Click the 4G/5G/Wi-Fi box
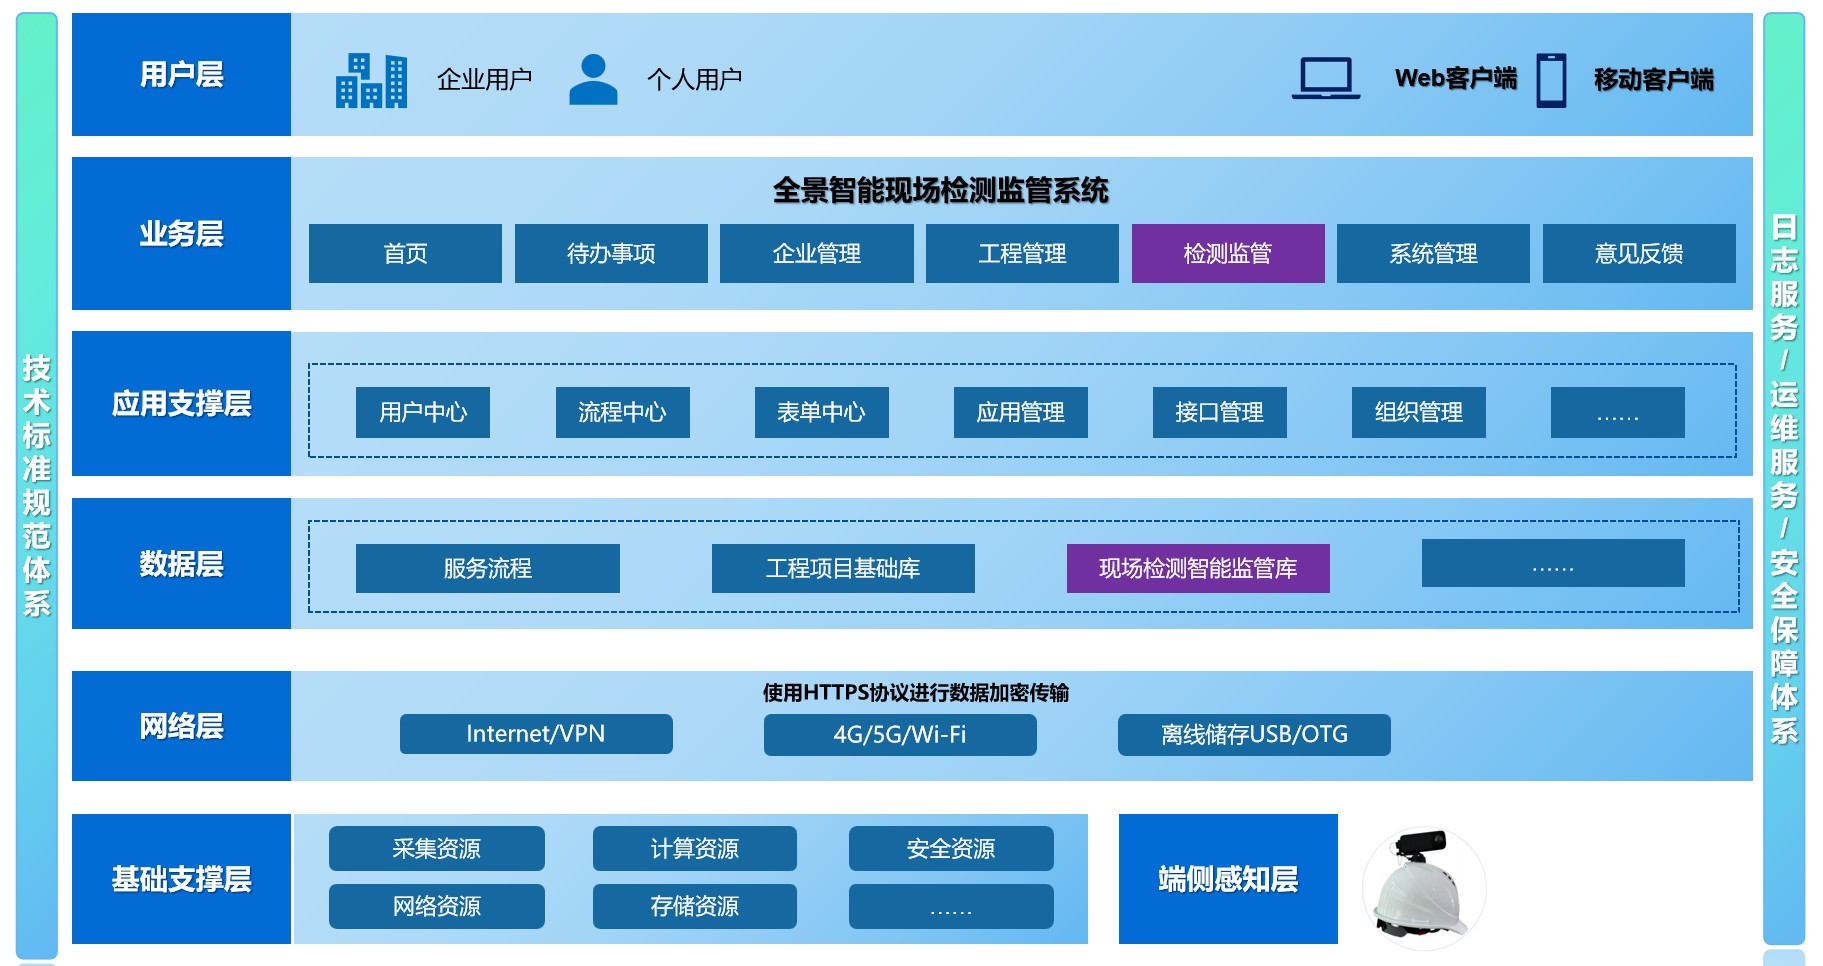1823x966 pixels. click(x=899, y=734)
